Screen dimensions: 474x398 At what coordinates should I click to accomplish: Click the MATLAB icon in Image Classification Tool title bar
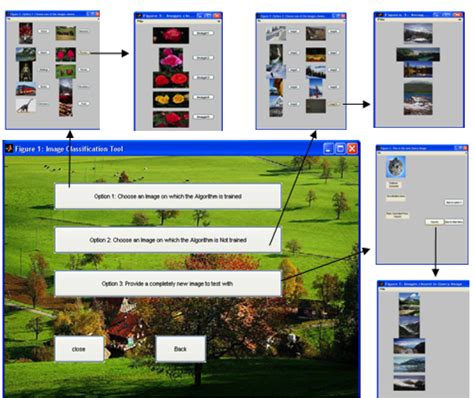coord(9,148)
